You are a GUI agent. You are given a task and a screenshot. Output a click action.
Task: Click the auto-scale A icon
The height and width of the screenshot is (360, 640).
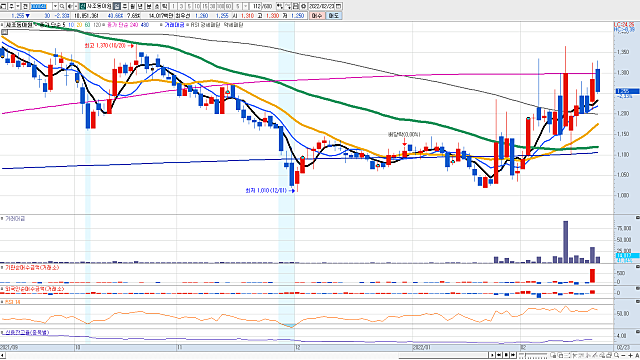pyautogui.click(x=637, y=356)
